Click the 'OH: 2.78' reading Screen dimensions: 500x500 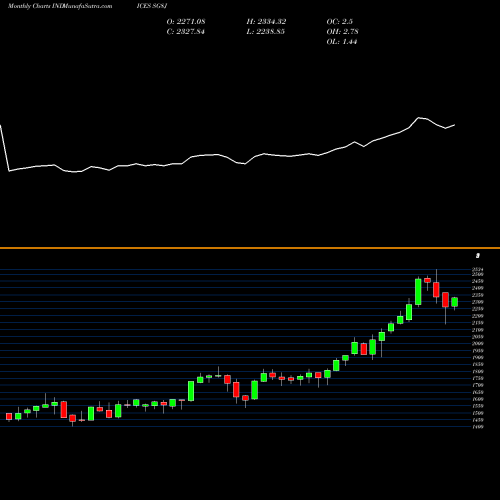343,31
